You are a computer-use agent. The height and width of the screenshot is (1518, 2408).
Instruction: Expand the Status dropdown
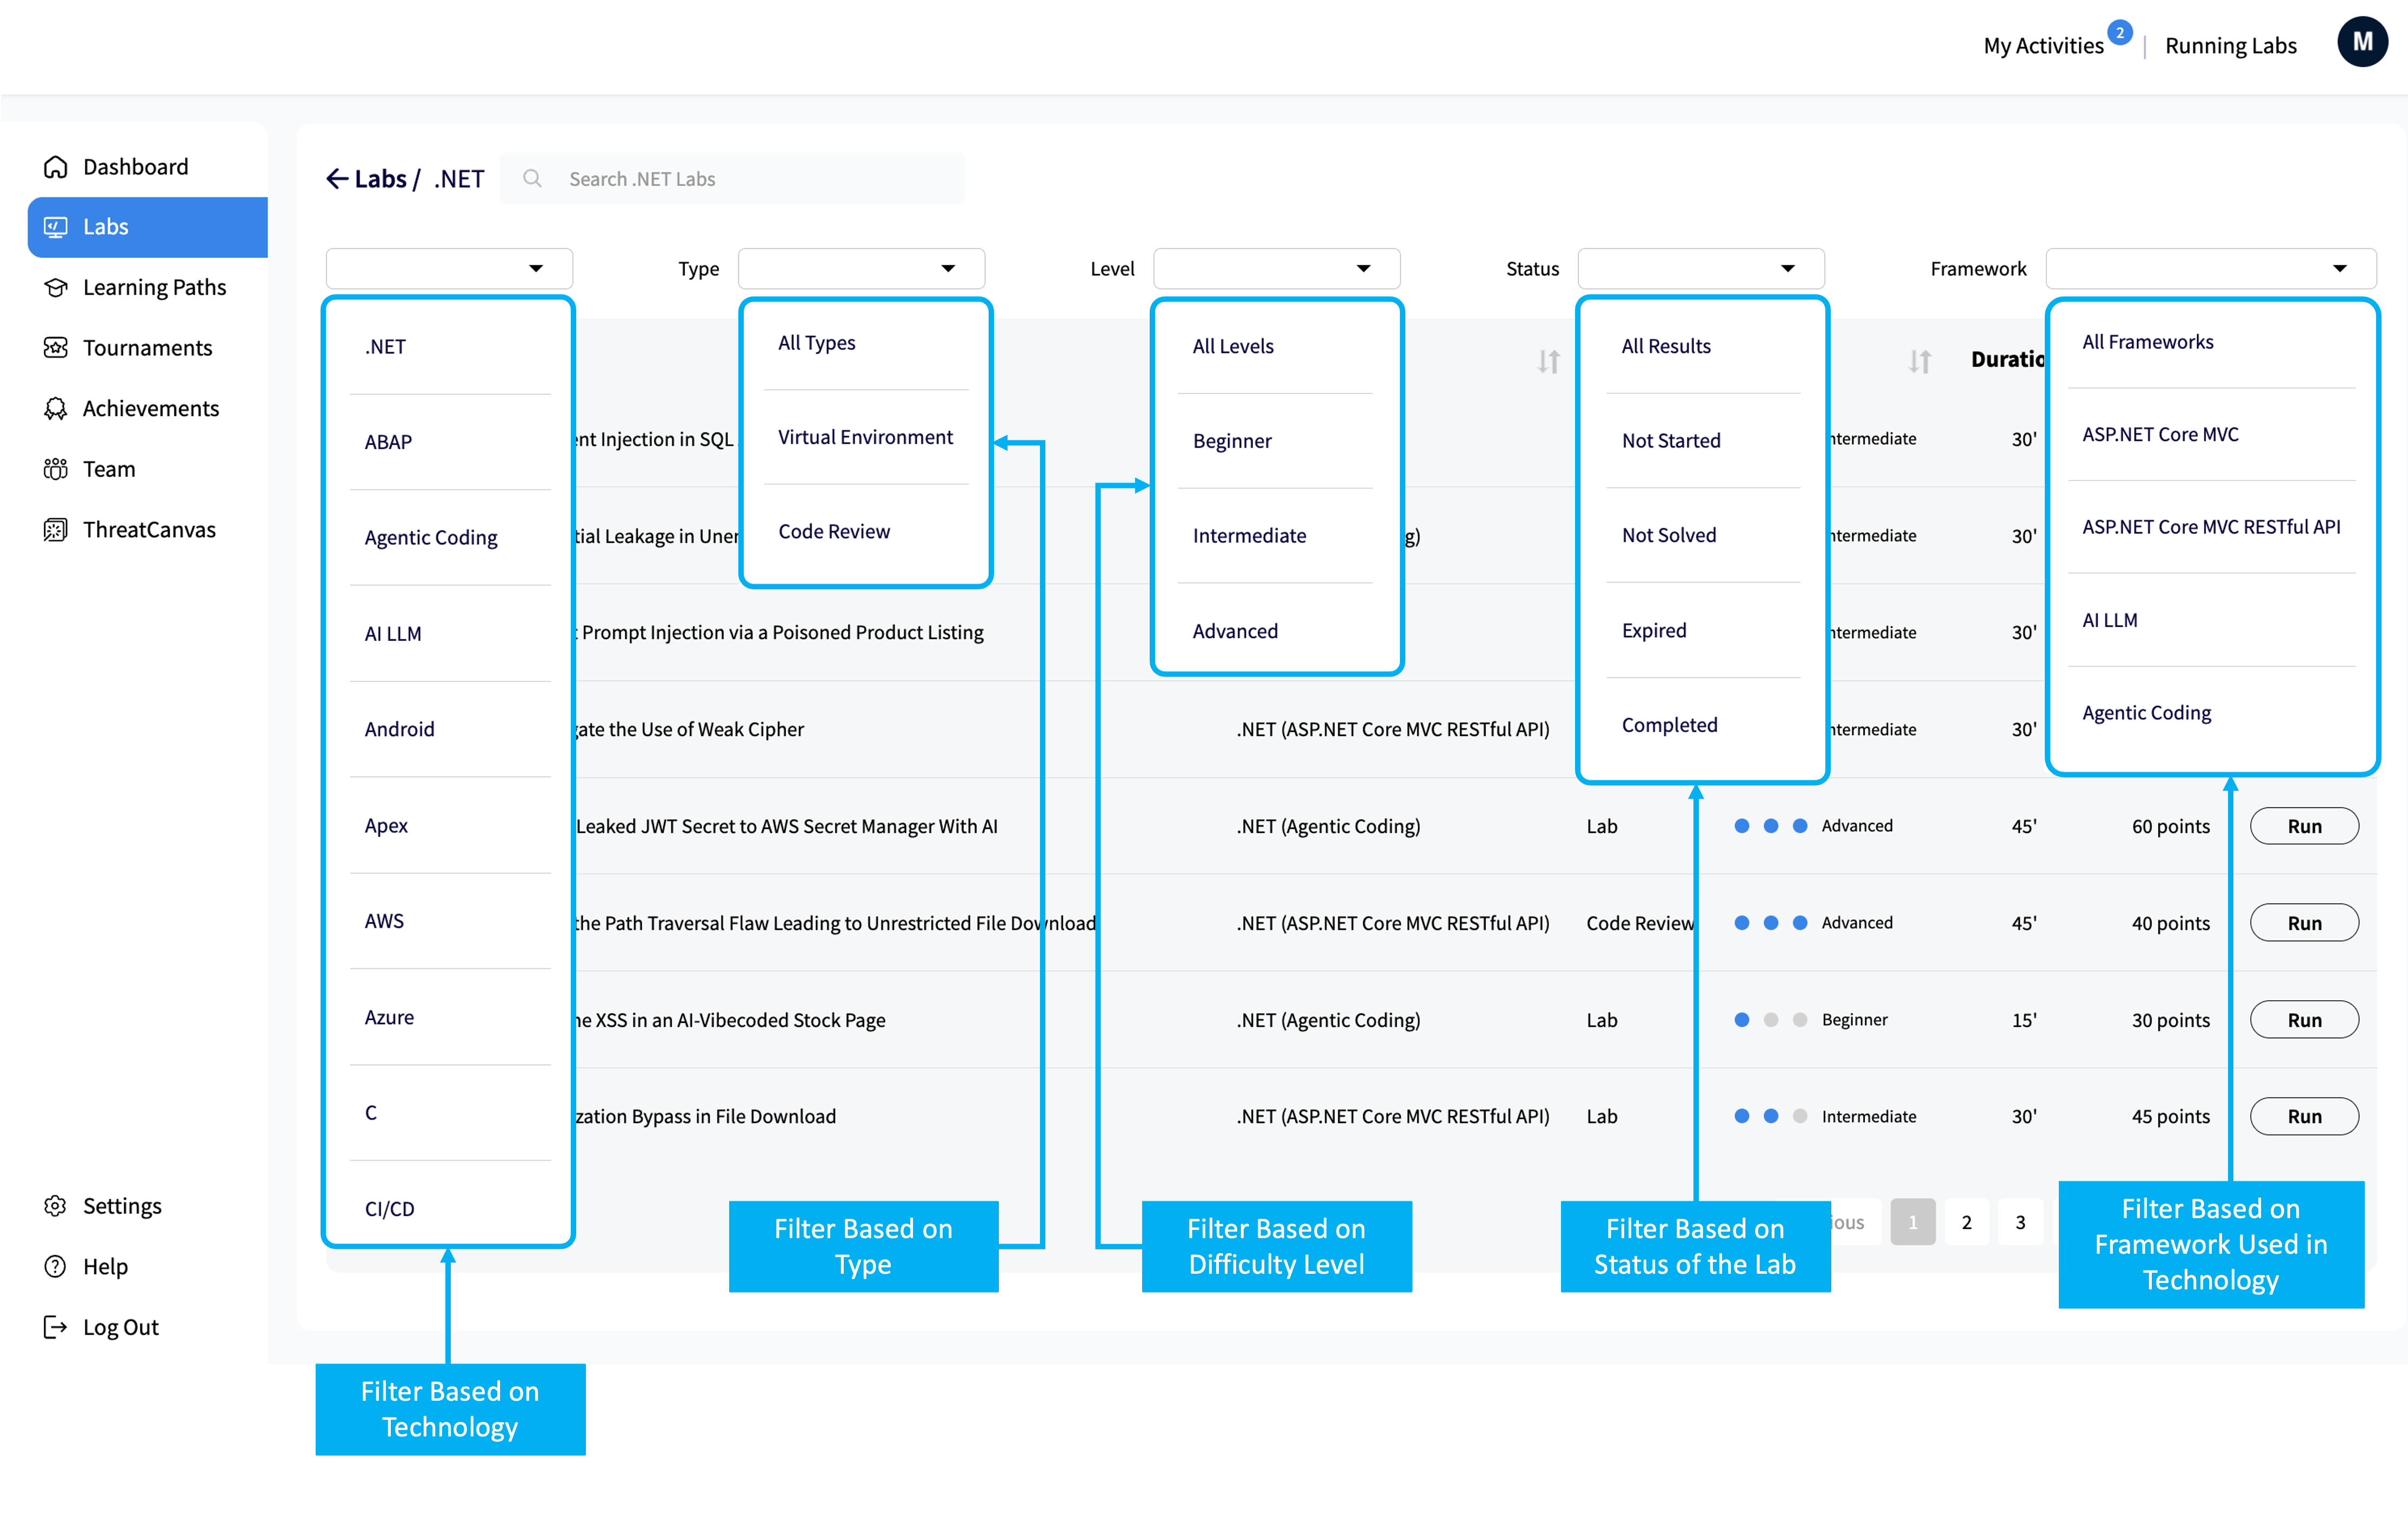1701,269
